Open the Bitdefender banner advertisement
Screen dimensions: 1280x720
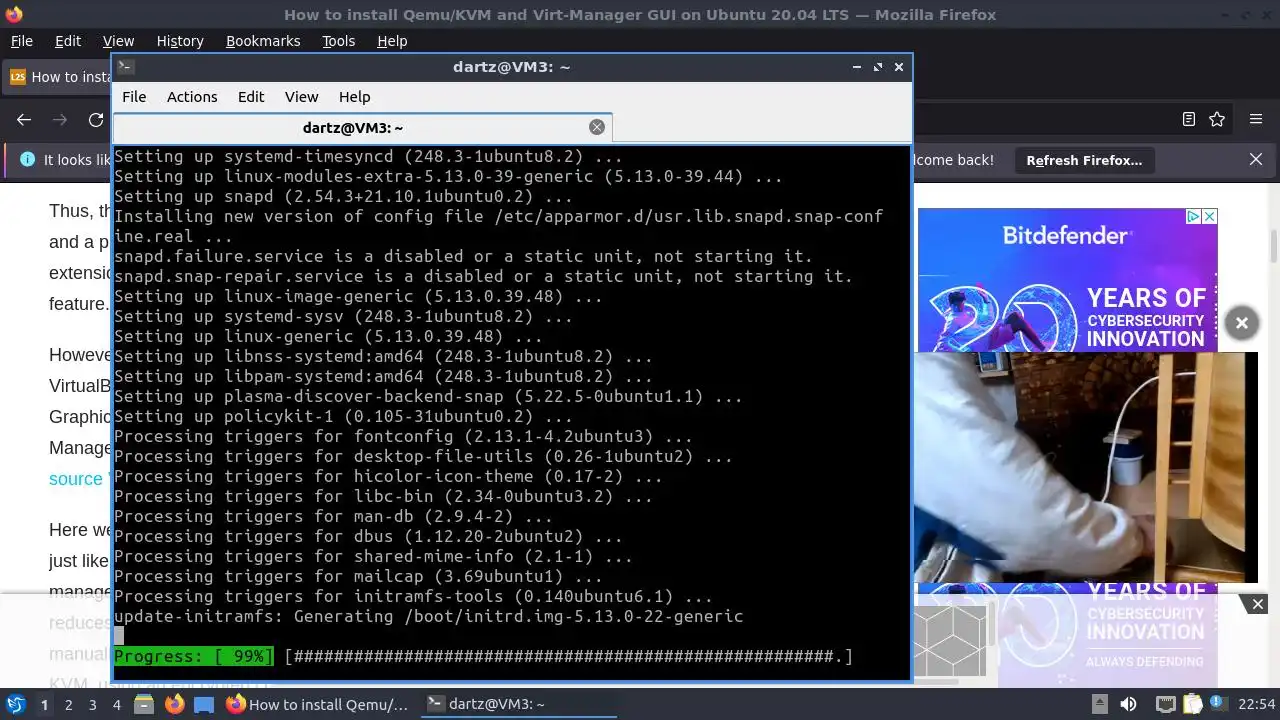click(1067, 280)
